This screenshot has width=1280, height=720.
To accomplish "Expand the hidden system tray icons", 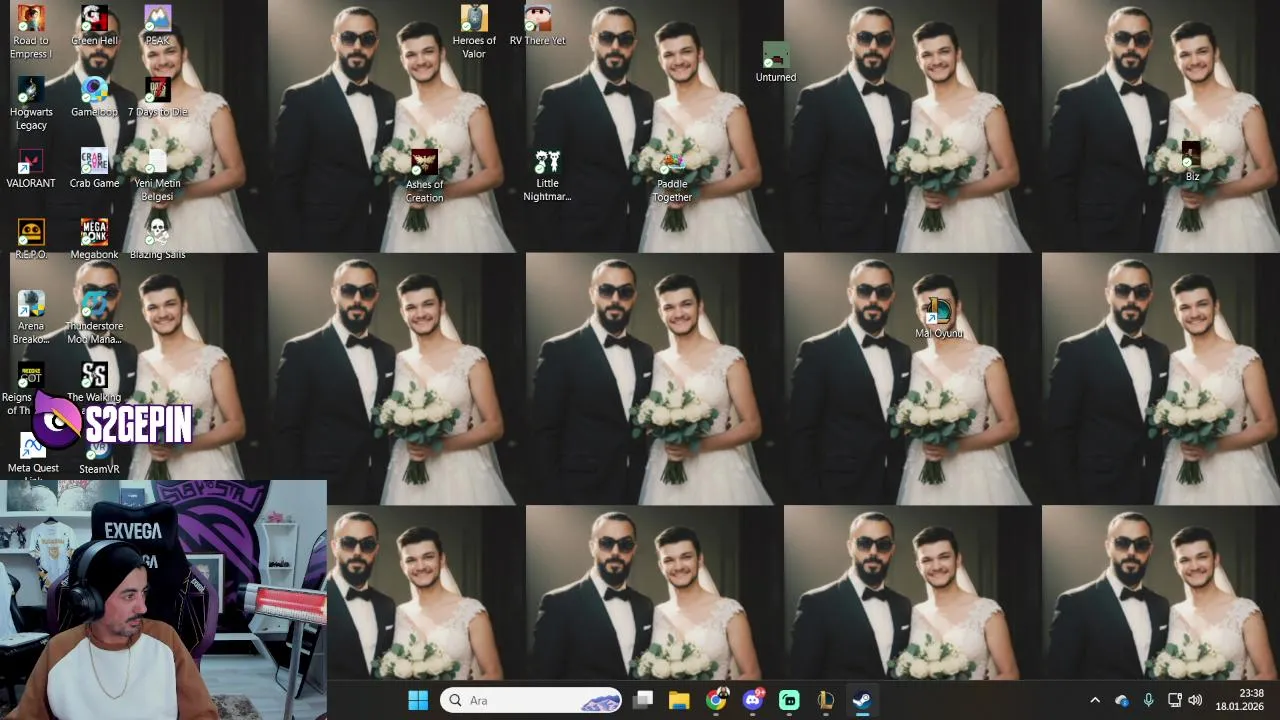I will 1095,700.
